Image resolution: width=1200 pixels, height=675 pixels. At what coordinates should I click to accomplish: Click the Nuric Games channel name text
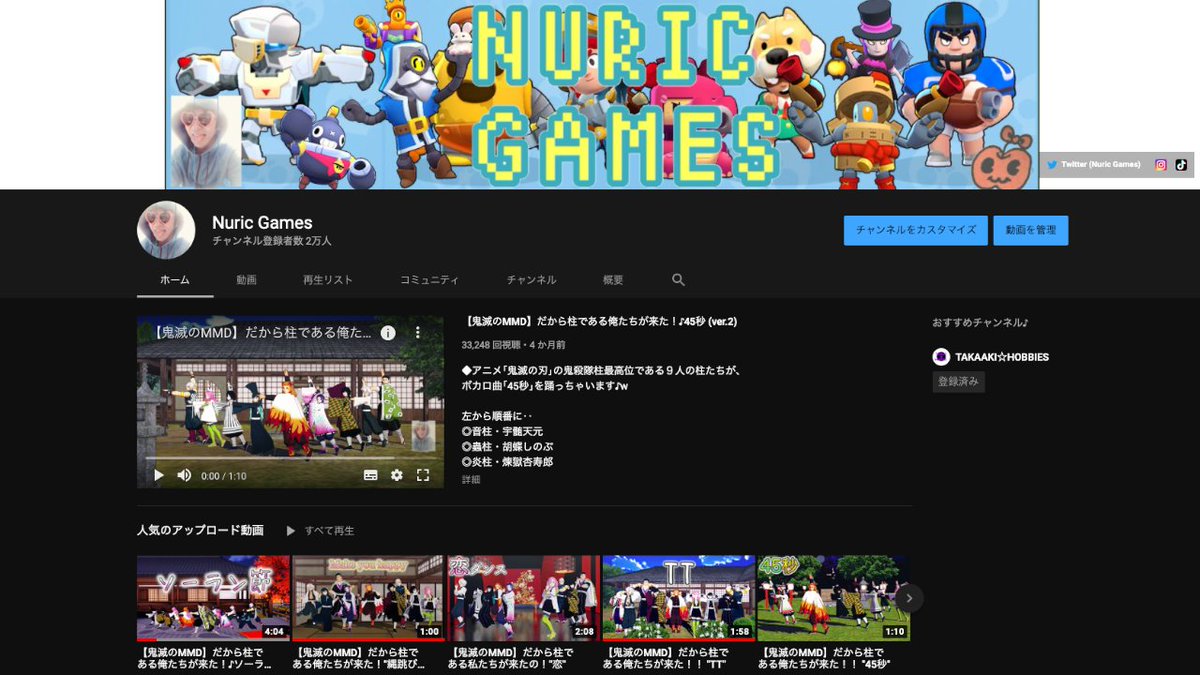click(262, 223)
